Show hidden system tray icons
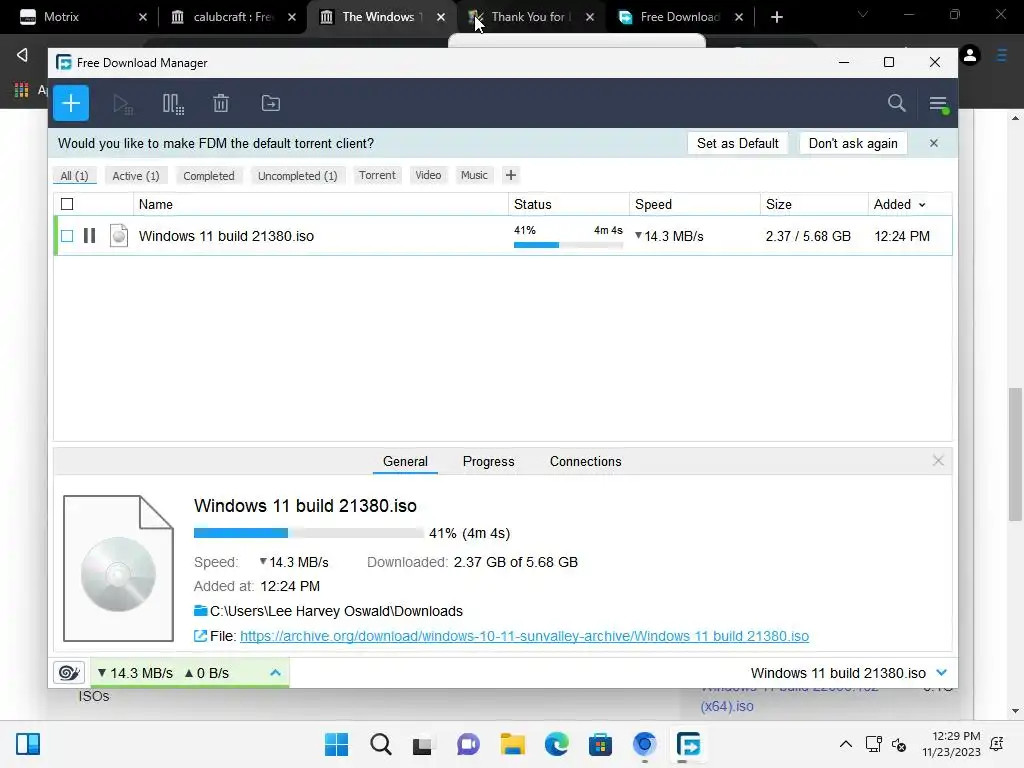The width and height of the screenshot is (1024, 768). pyautogui.click(x=846, y=744)
